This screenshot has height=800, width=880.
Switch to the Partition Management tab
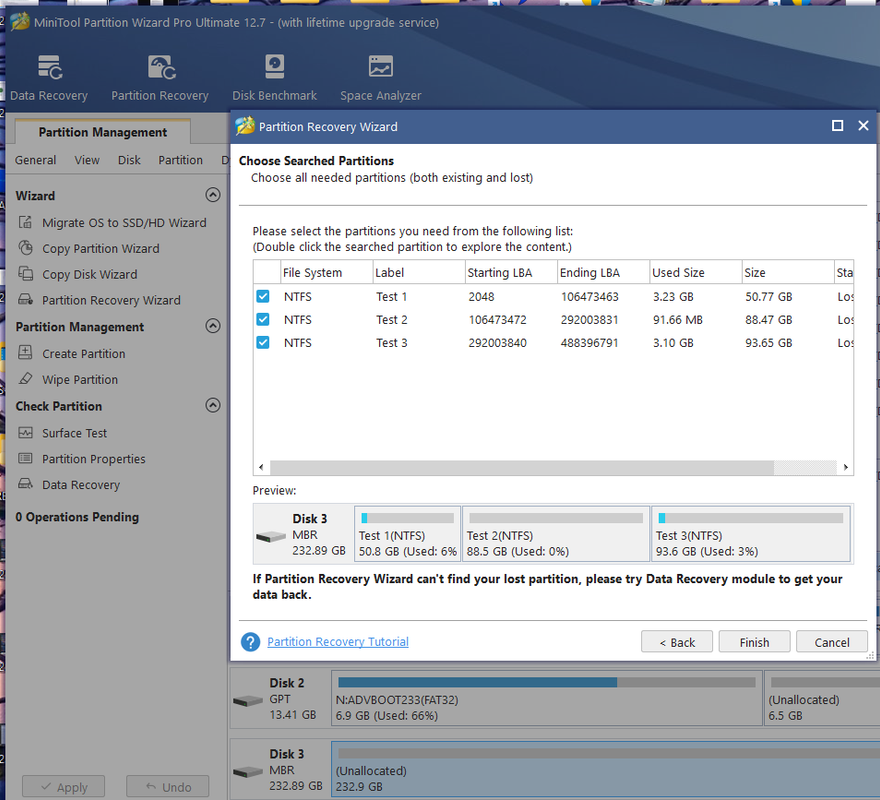click(103, 132)
